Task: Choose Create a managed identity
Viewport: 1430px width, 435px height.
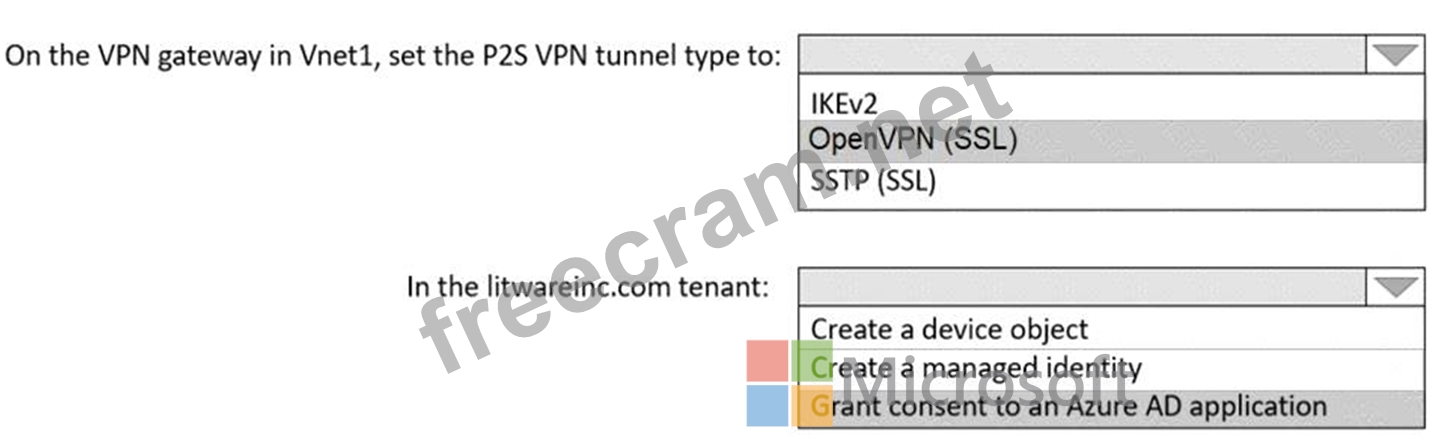Action: click(1111, 368)
